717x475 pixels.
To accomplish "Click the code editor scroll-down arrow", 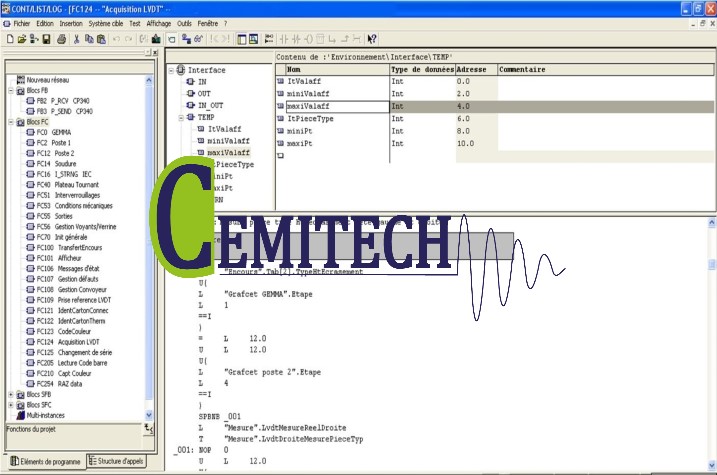I will (x=712, y=465).
